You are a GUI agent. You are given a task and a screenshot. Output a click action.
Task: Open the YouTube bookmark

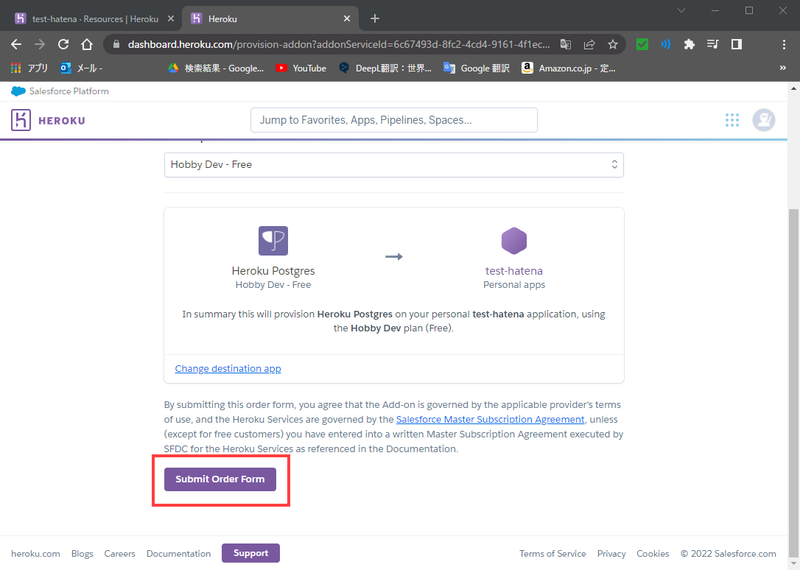301,68
